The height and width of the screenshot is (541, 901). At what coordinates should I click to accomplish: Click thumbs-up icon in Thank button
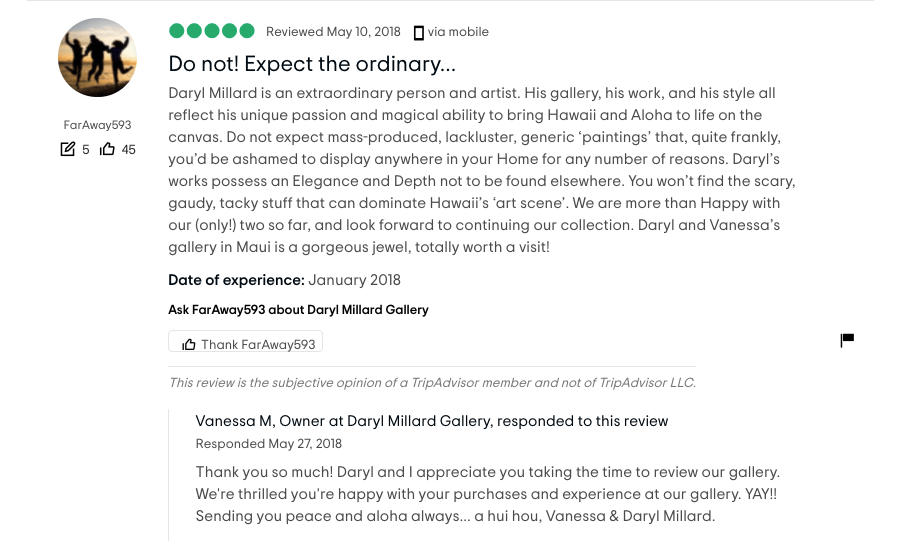point(189,345)
